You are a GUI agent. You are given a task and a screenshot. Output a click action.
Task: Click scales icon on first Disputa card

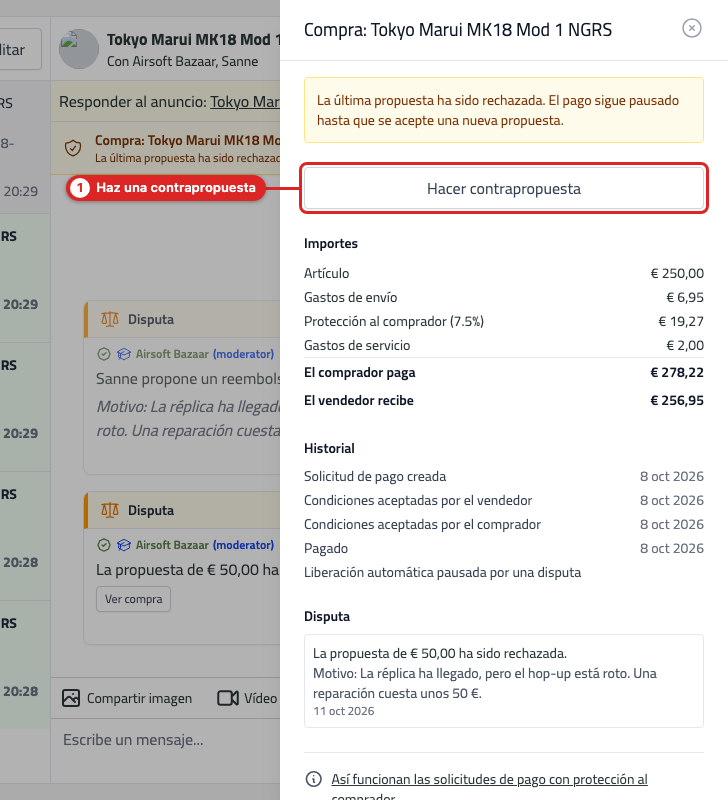(x=110, y=319)
